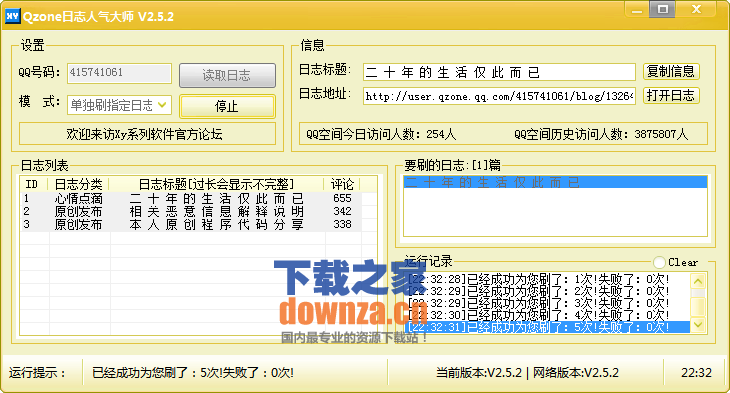Select highlighted entry in 要刷的日志 list

point(555,182)
